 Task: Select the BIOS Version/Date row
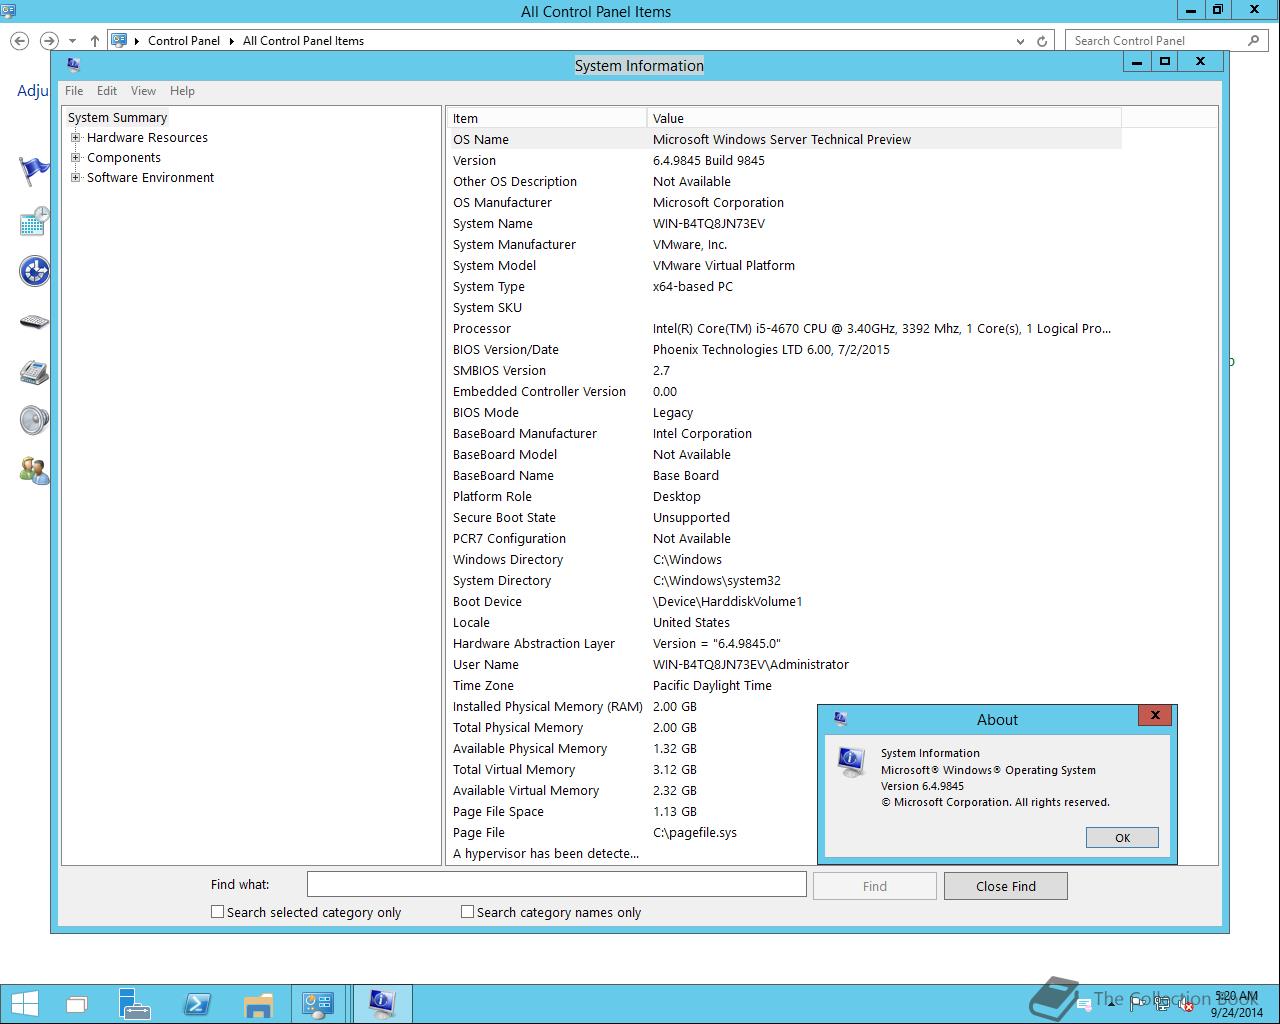pyautogui.click(x=784, y=350)
